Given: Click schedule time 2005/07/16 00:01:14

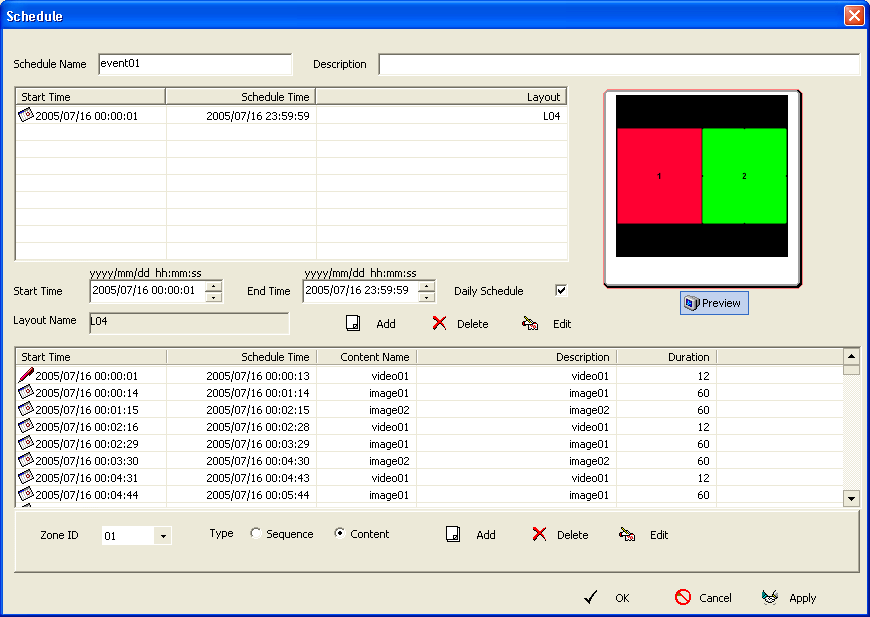Looking at the screenshot, I should [257, 393].
